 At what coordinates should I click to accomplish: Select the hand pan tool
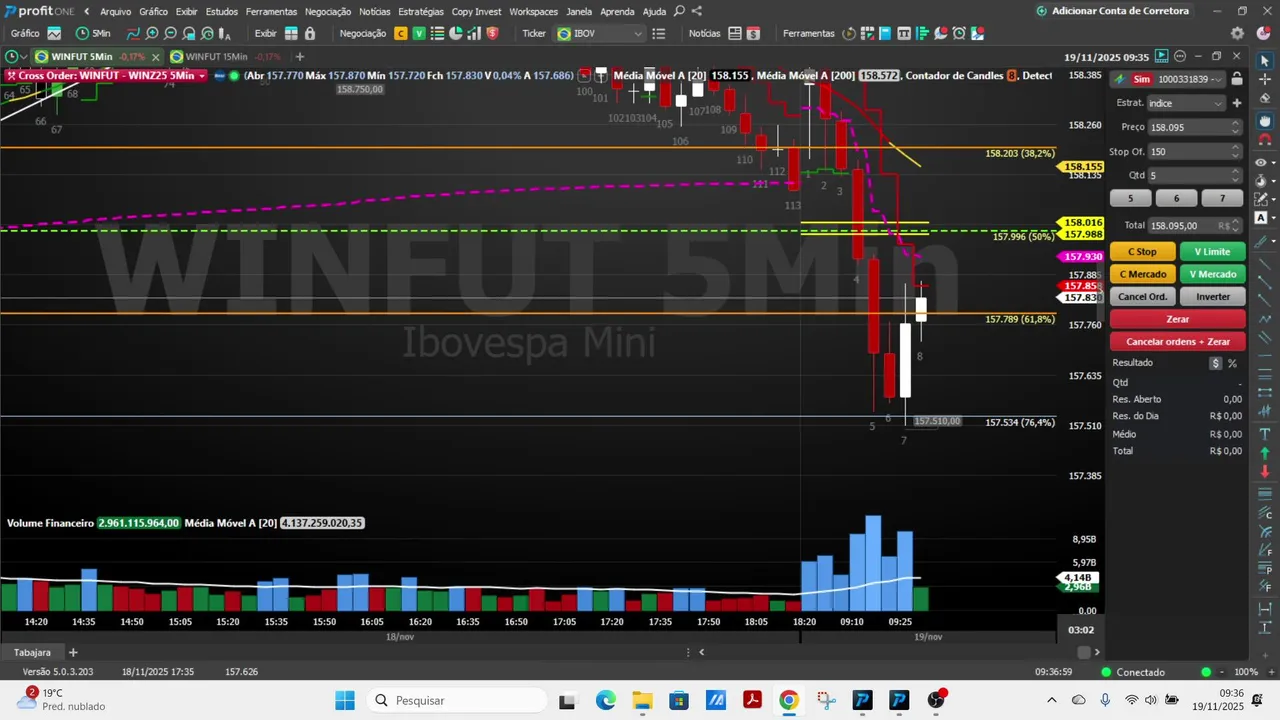click(x=1264, y=121)
